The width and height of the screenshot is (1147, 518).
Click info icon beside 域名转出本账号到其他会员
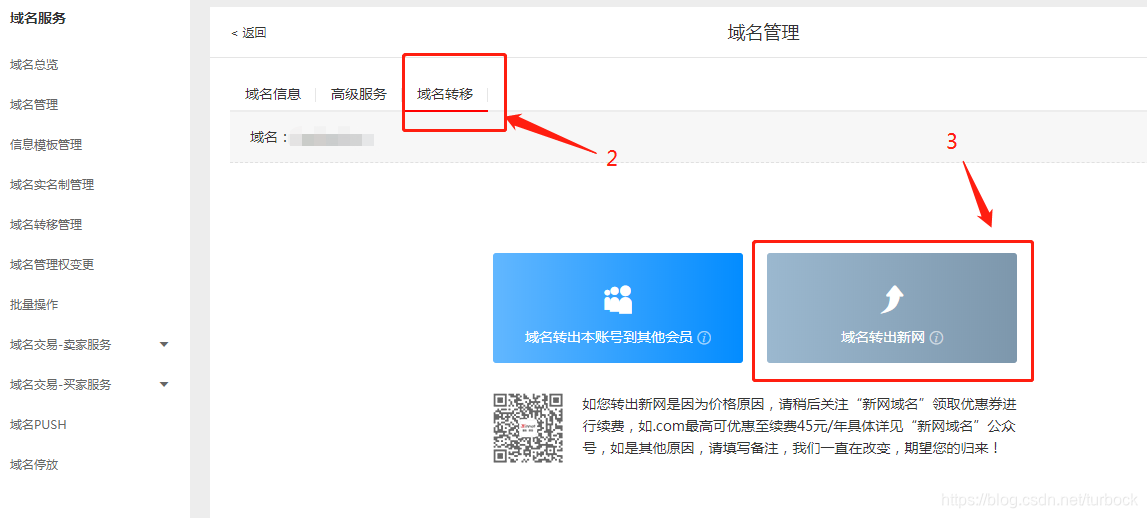click(x=704, y=338)
